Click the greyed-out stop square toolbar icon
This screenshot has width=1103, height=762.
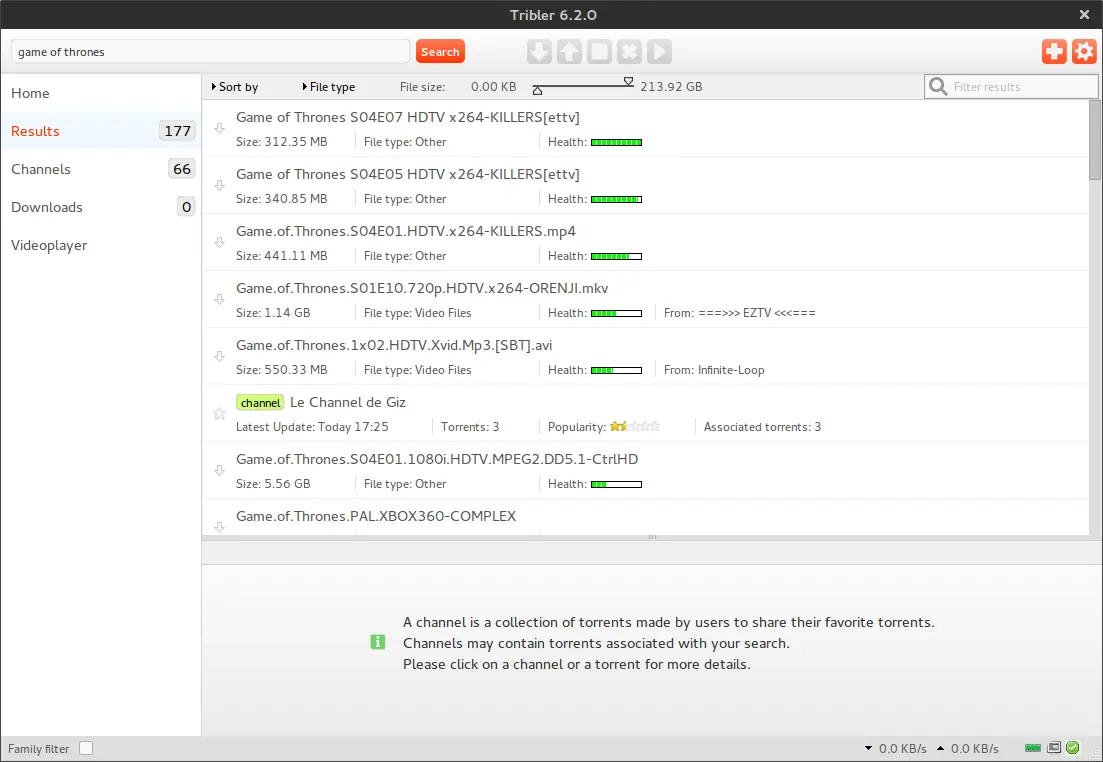[599, 51]
